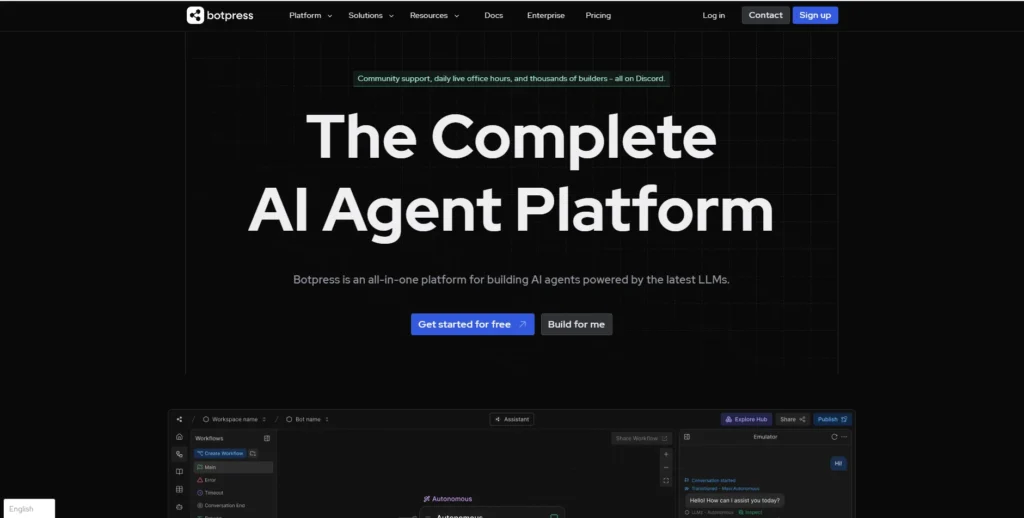1024x518 pixels.
Task: Open the English language selector
Action: [29, 509]
